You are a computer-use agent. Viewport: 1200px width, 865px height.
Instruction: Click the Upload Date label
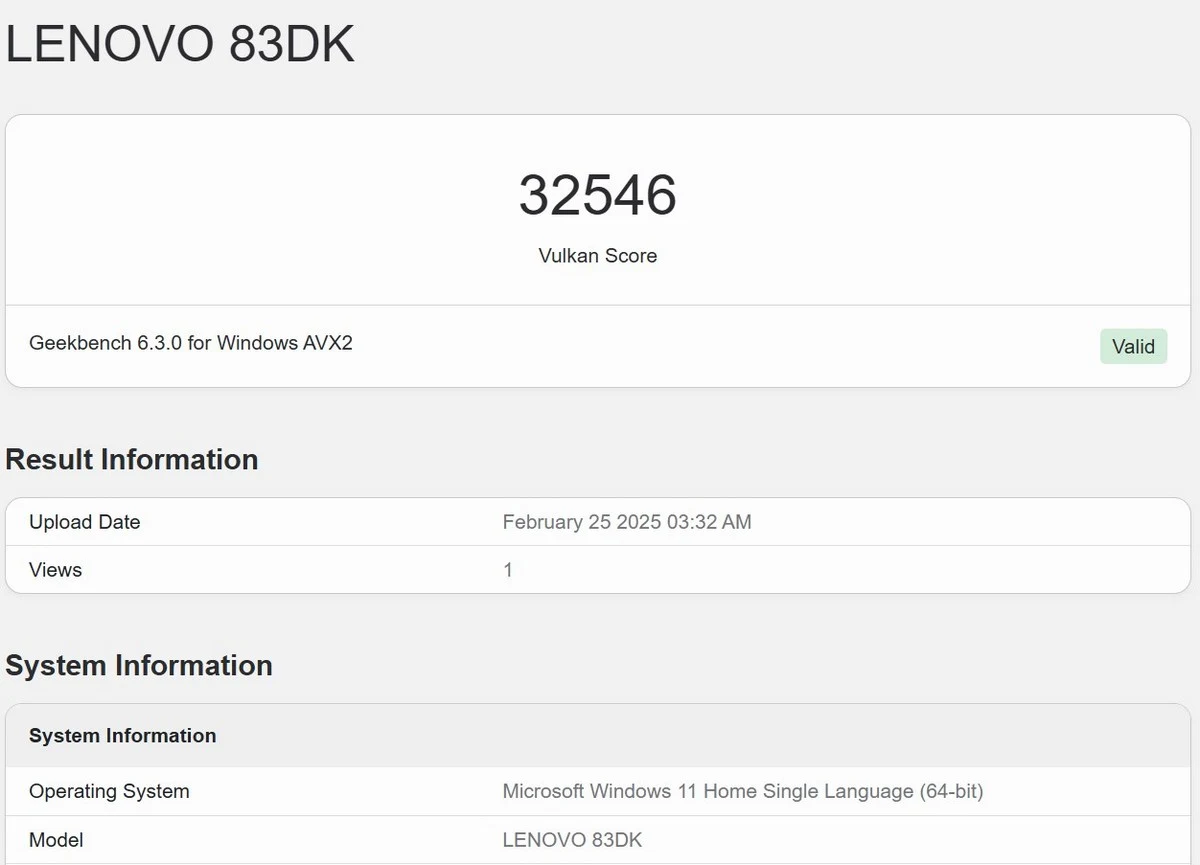coord(85,522)
